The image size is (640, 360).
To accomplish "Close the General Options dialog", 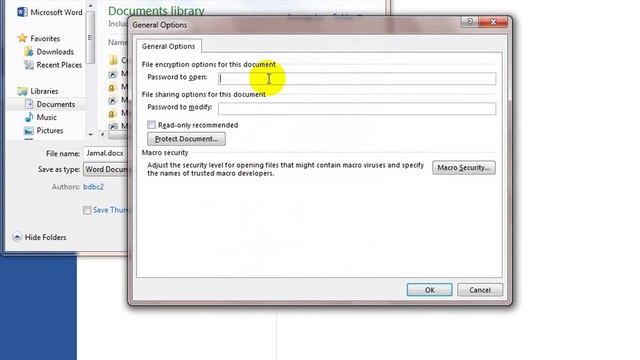I will pos(493,22).
